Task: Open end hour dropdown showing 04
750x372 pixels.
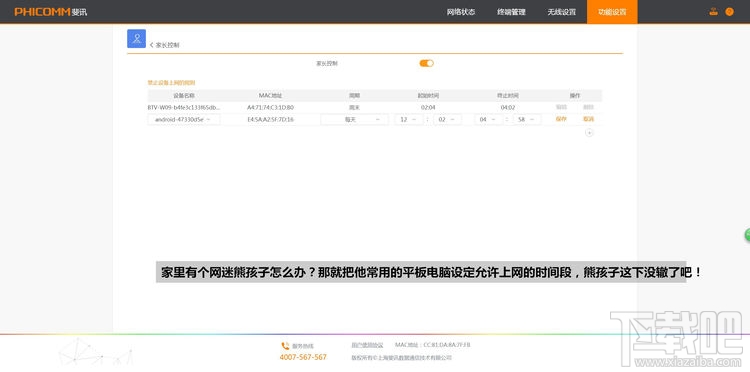Action: [x=489, y=120]
